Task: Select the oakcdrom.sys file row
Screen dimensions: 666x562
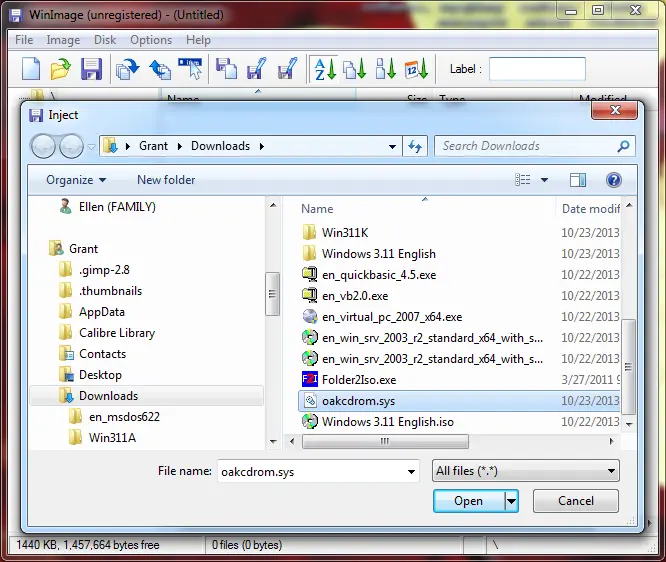Action: pos(459,401)
